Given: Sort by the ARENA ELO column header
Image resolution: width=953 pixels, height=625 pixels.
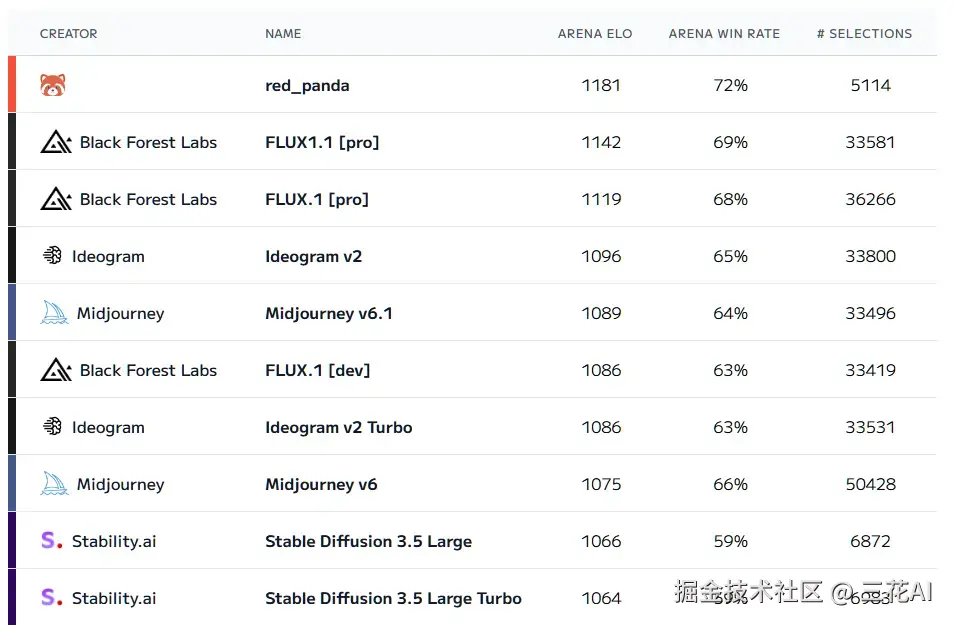Looking at the screenshot, I should click(x=595, y=34).
